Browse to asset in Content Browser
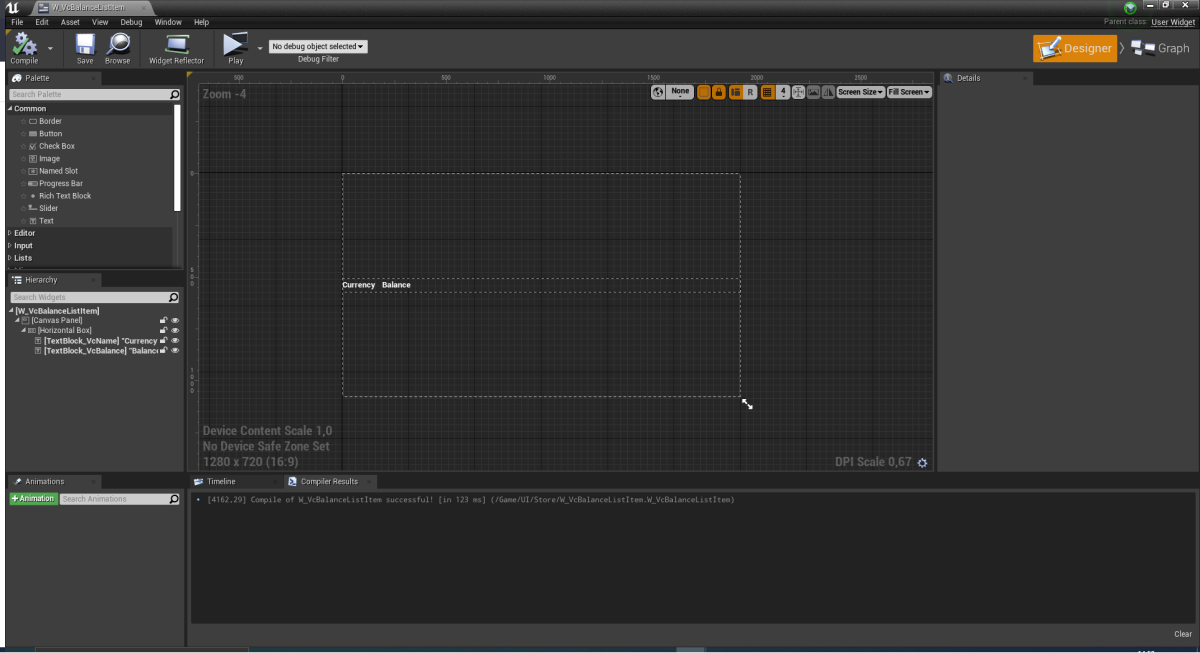Image resolution: width=1200 pixels, height=653 pixels. pos(118,46)
